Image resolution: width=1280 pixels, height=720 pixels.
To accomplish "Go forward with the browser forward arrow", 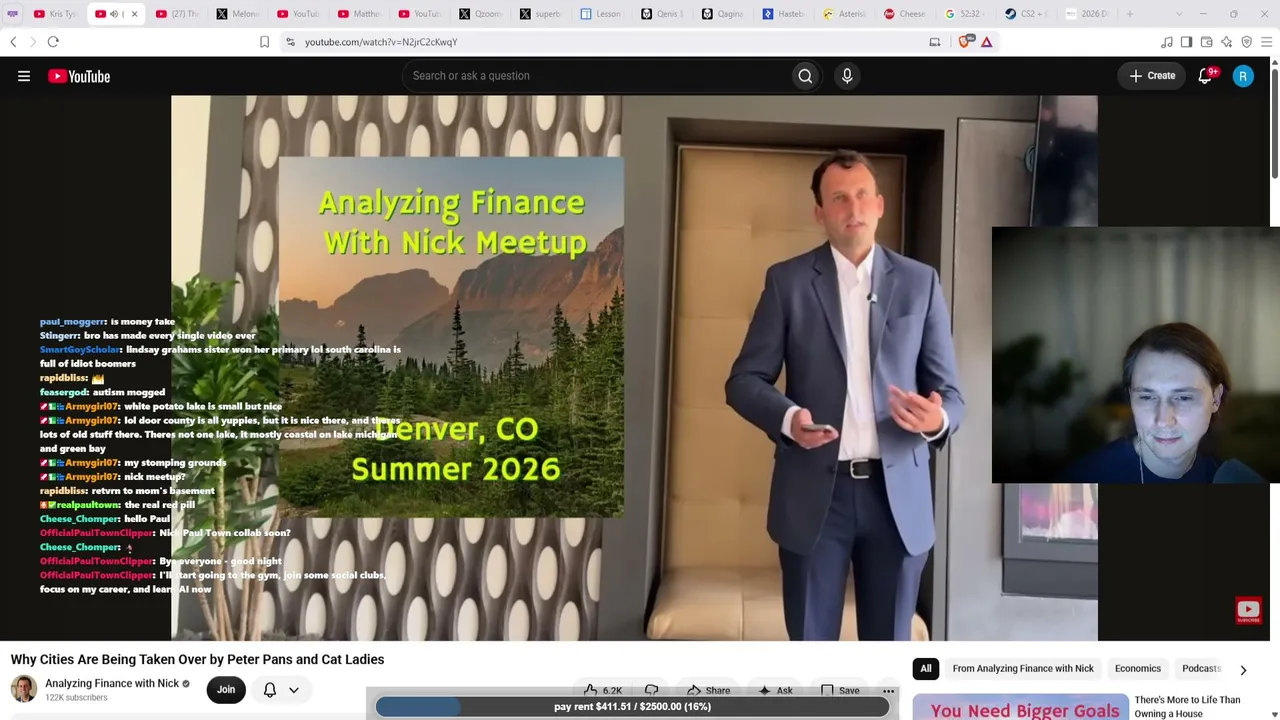I will point(32,42).
